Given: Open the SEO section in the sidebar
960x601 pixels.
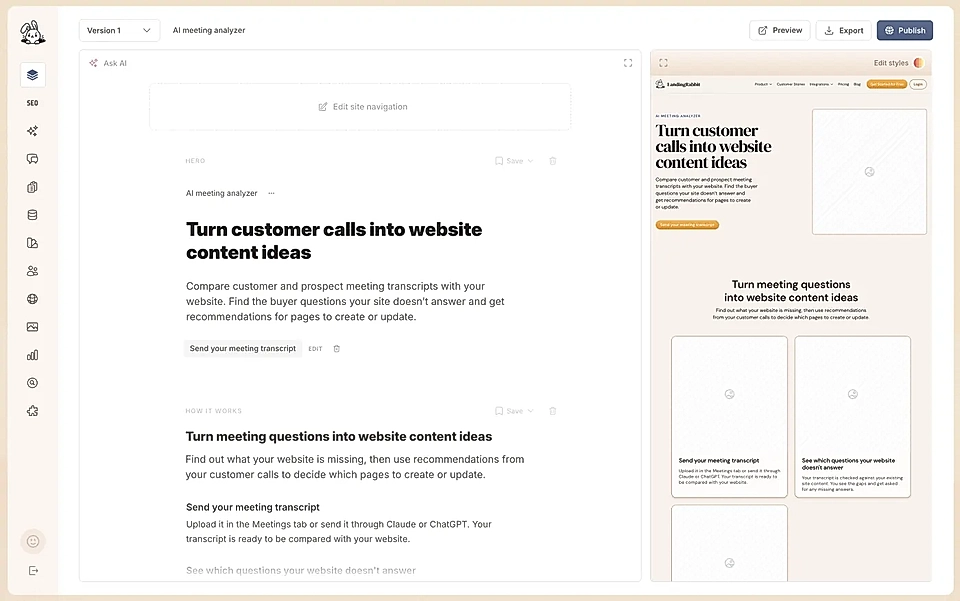Looking at the screenshot, I should pyautogui.click(x=32, y=103).
